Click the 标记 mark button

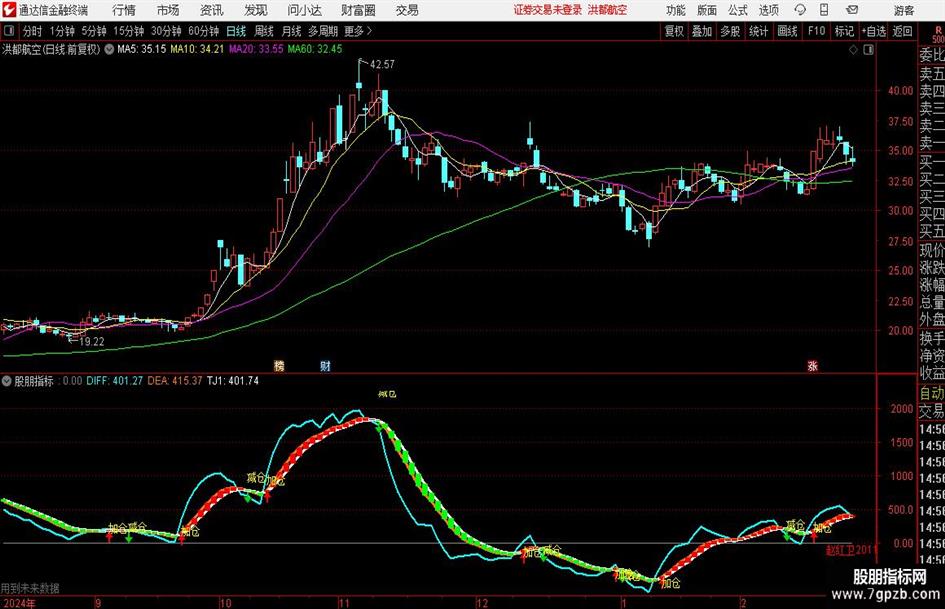844,31
